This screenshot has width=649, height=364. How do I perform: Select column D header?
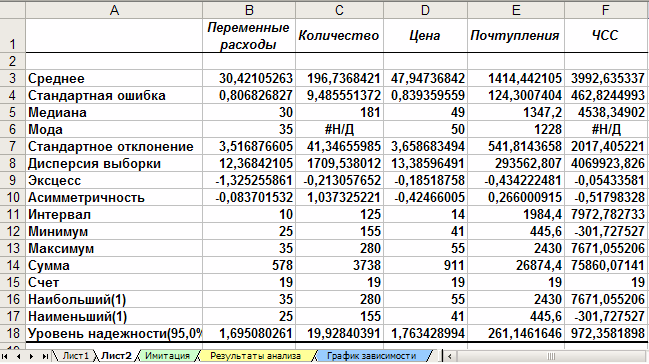coord(425,10)
